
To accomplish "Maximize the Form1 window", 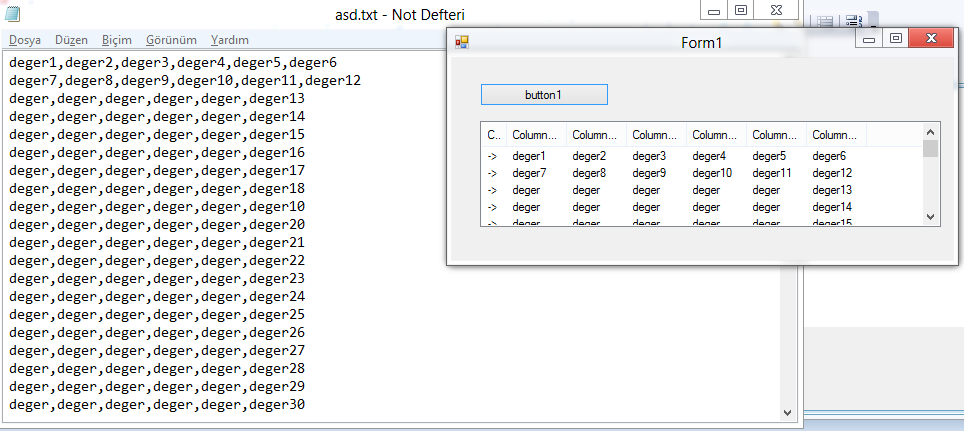I will point(896,40).
